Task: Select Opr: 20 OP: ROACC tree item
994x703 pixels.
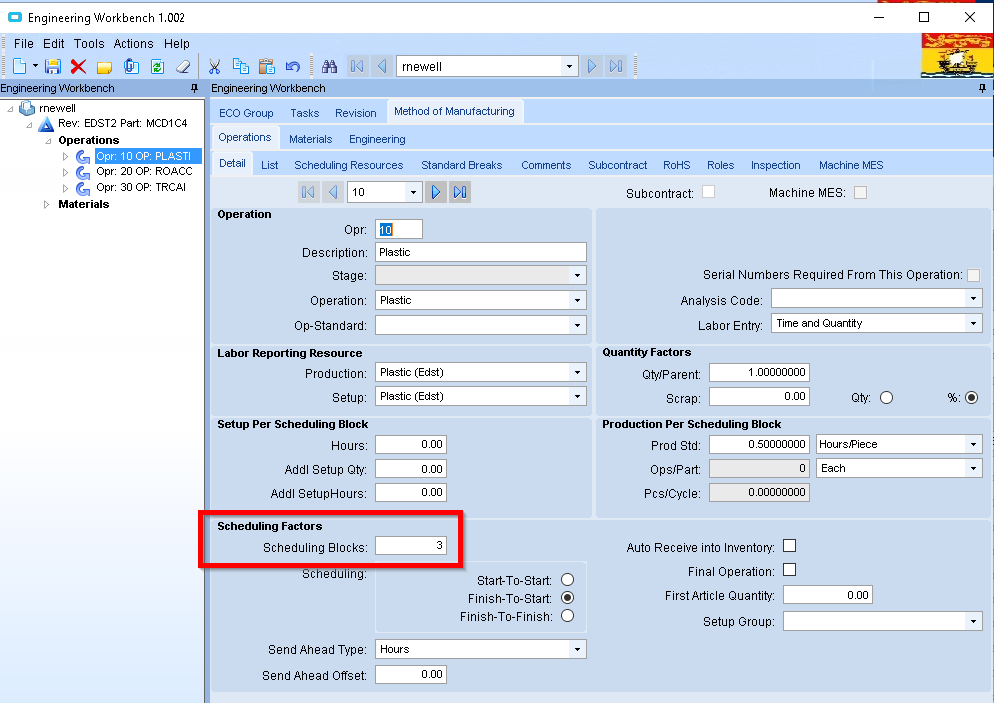Action: (143, 172)
